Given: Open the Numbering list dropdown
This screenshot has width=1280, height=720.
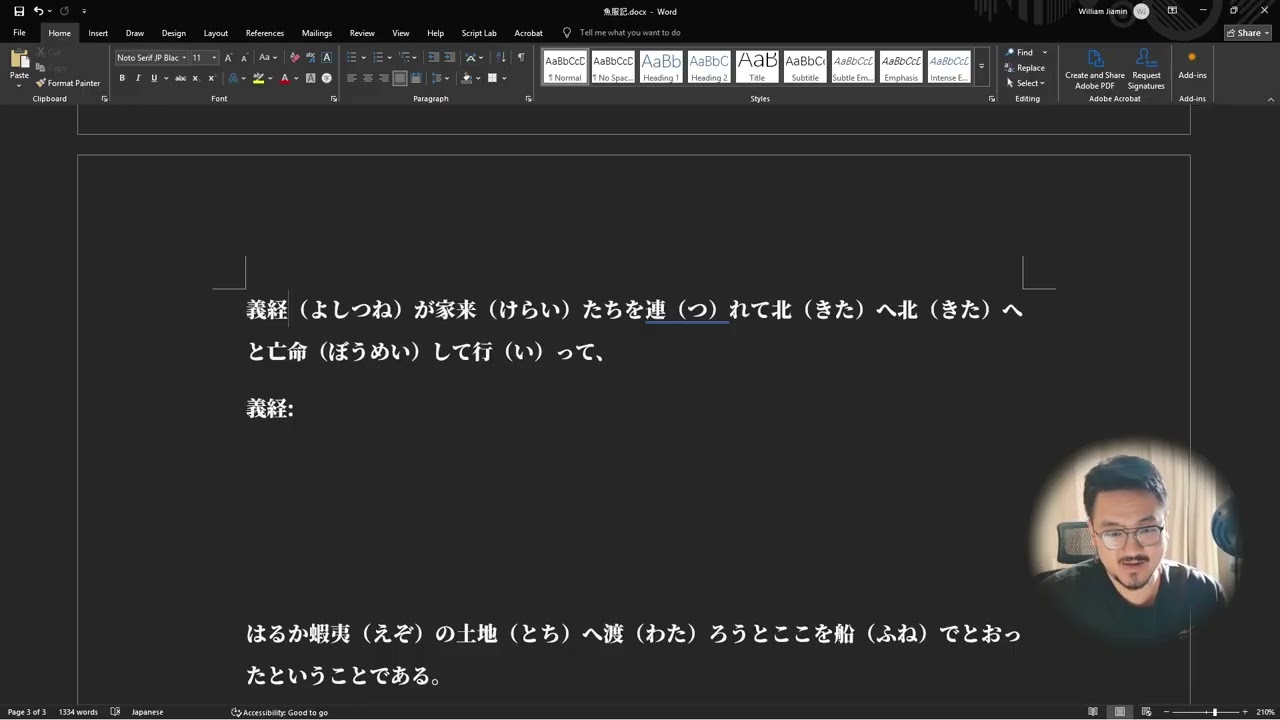Looking at the screenshot, I should point(390,58).
